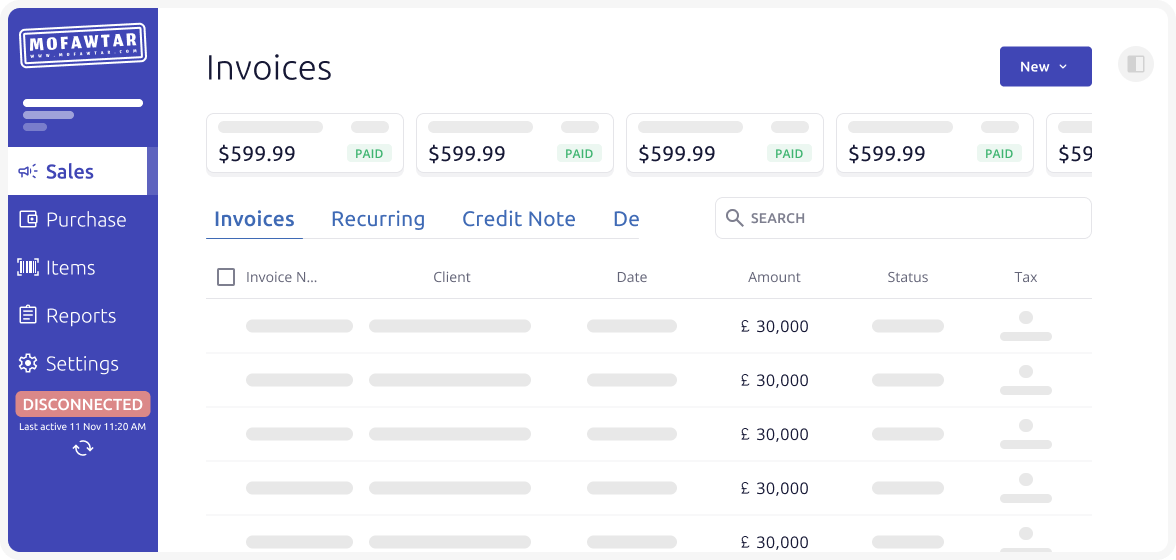Click the sync refresh icon below last active

[x=83, y=448]
